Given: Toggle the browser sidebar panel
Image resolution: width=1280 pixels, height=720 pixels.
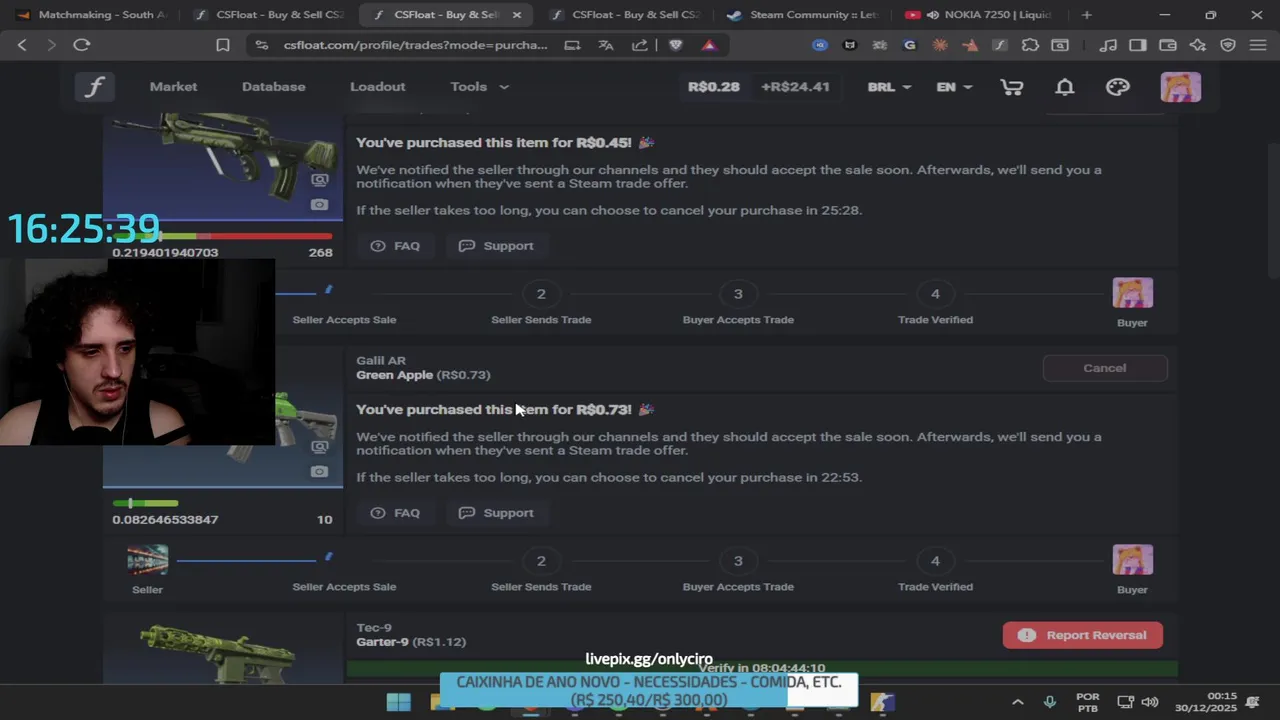Looking at the screenshot, I should click(1137, 45).
